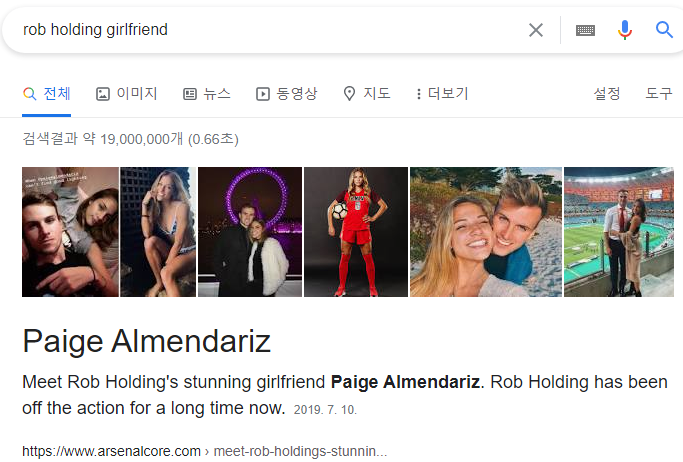Expand the 더보기 menu
Image resolution: width=683 pixels, height=462 pixels.
[441, 94]
